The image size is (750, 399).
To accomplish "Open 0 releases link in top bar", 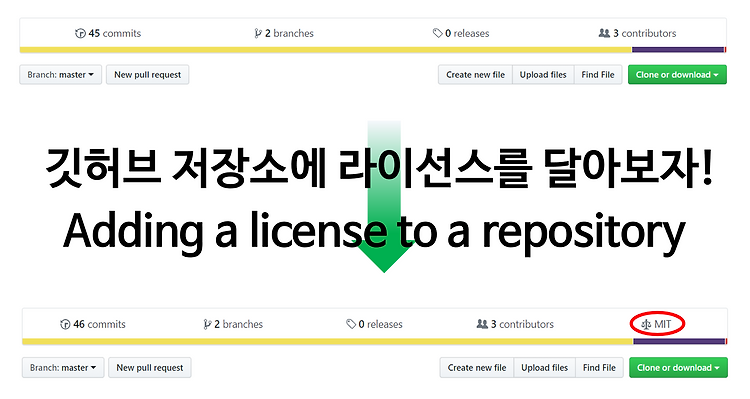I will pos(461,33).
